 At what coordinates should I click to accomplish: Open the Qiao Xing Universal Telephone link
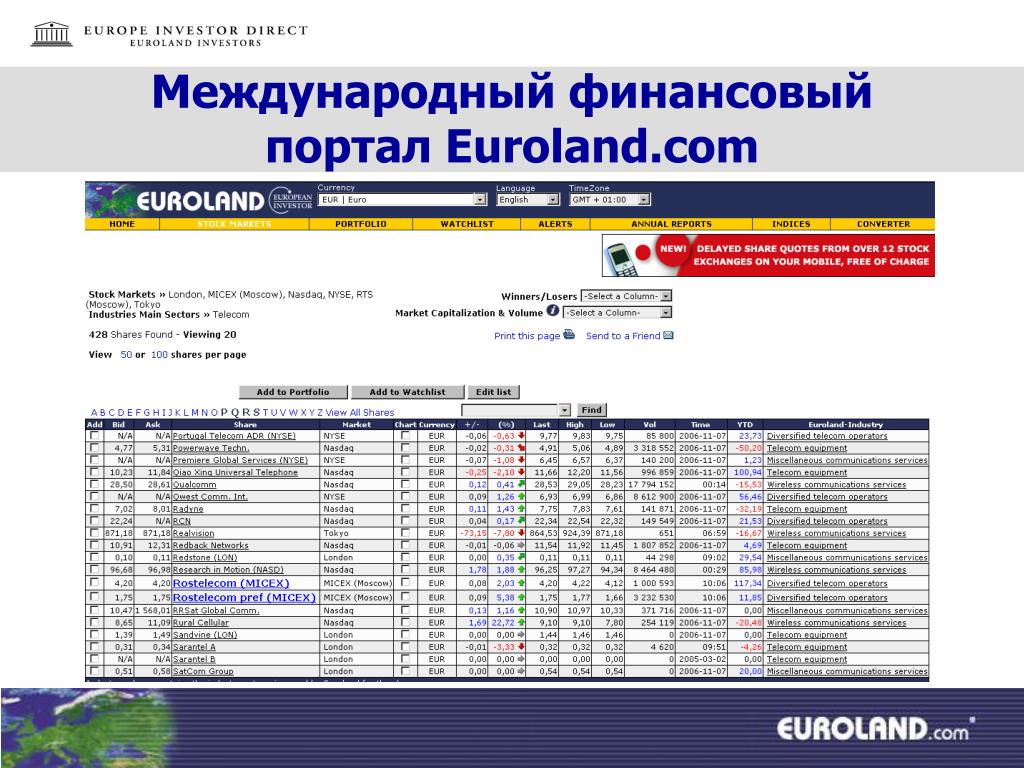coord(235,472)
